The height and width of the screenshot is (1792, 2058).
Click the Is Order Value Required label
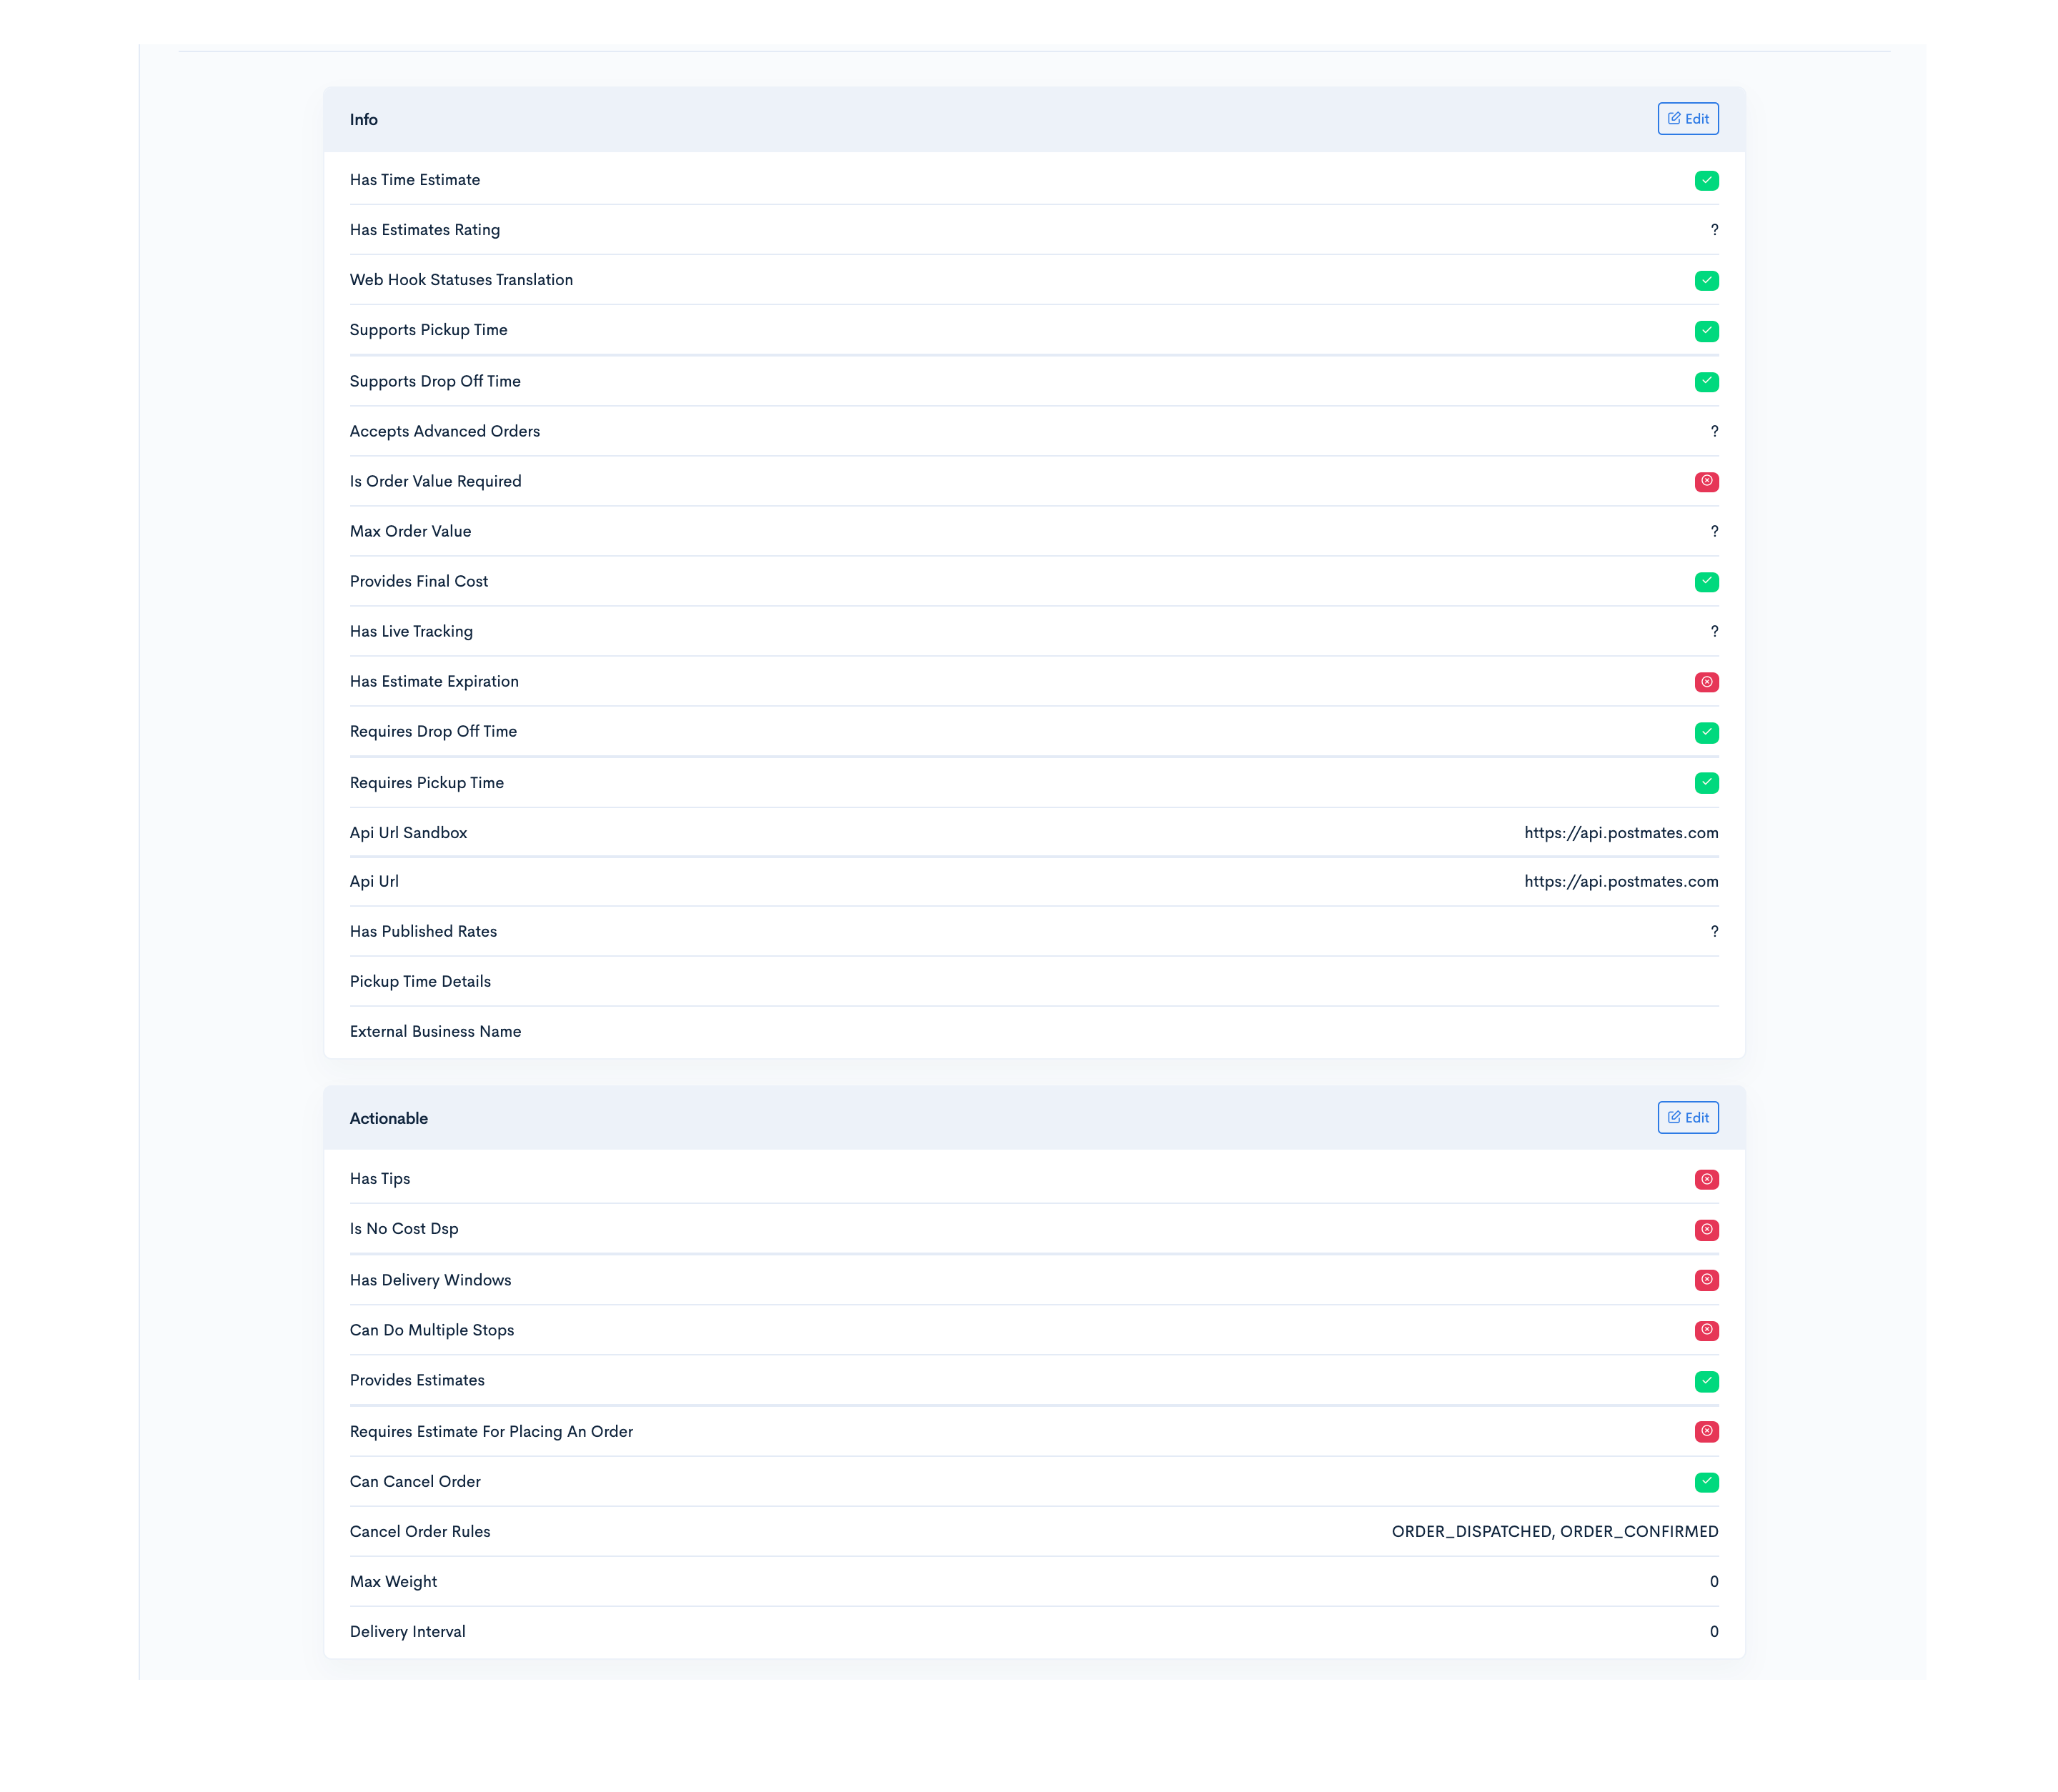tap(435, 481)
